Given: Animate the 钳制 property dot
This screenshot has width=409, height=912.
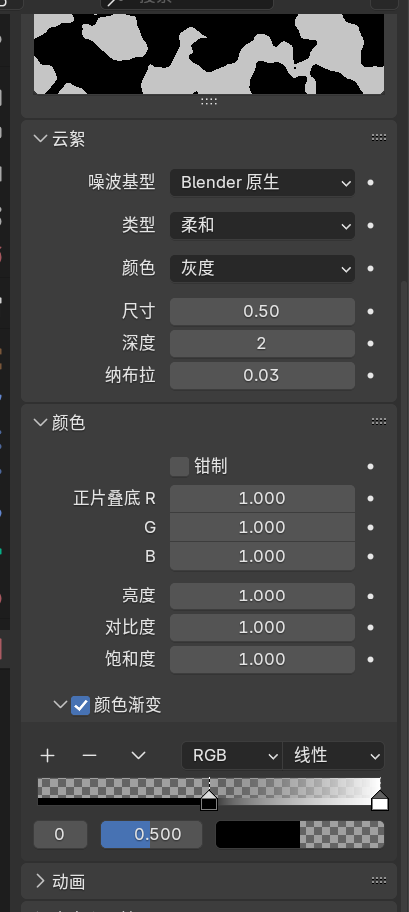Looking at the screenshot, I should click(371, 466).
